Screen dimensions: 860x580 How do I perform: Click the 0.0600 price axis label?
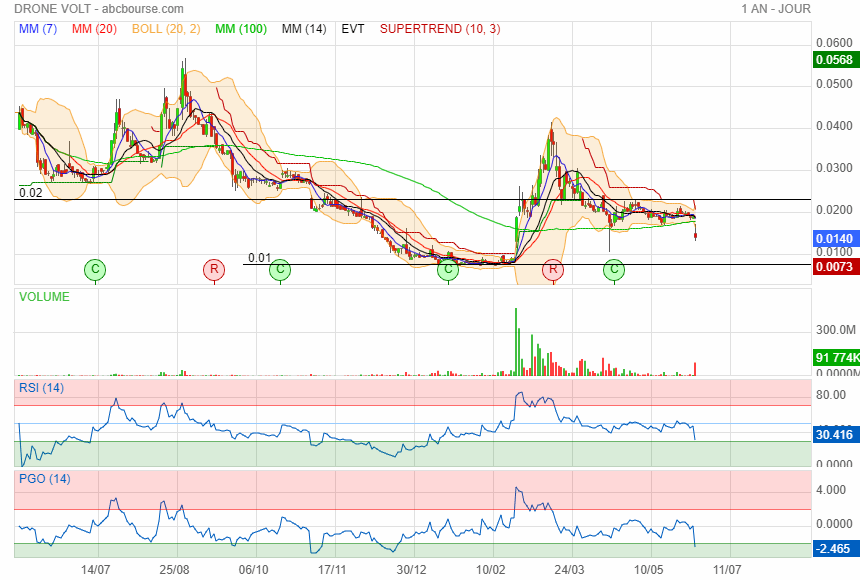[x=834, y=43]
